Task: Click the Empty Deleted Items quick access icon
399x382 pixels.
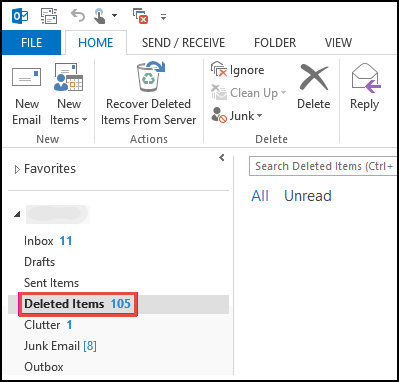Action: point(140,16)
